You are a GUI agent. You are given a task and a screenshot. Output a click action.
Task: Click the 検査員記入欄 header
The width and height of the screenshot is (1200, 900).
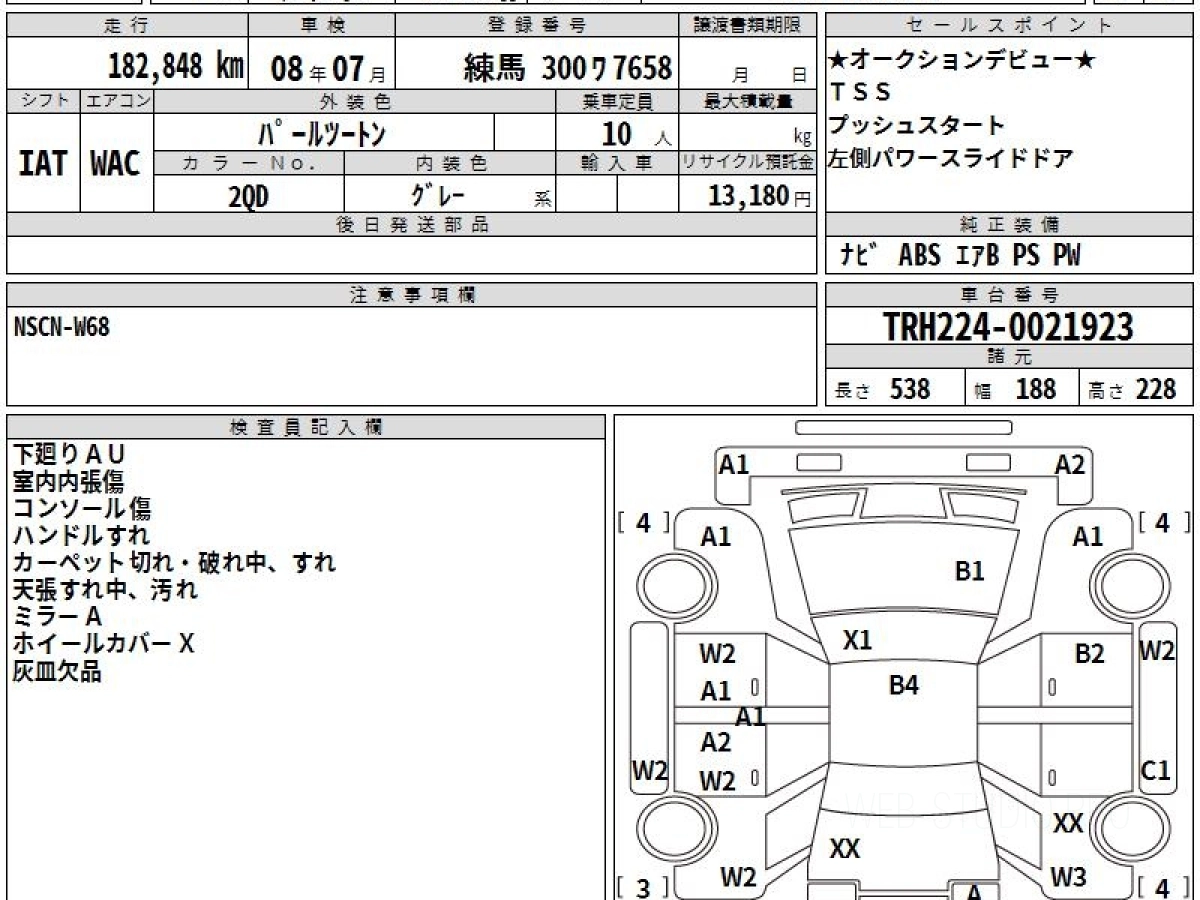306,427
